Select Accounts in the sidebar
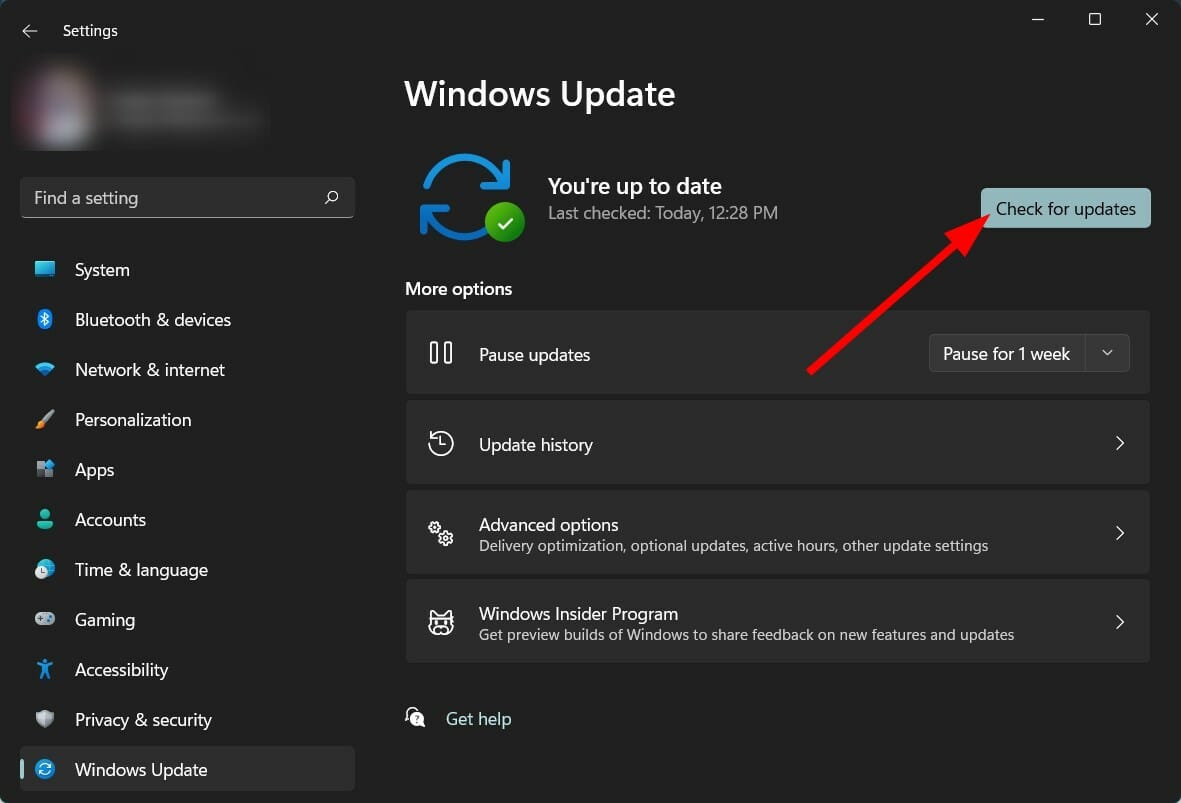 [110, 519]
